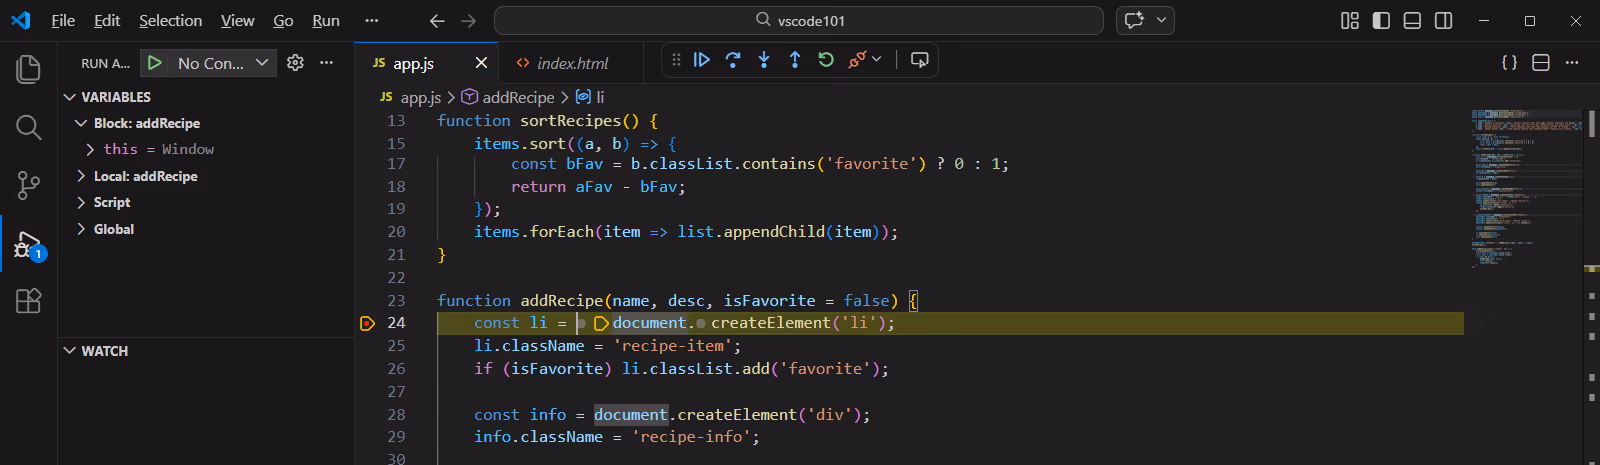Viewport: 1600px width, 465px height.
Task: Collapse Block: addRecipe scope
Action: point(81,123)
